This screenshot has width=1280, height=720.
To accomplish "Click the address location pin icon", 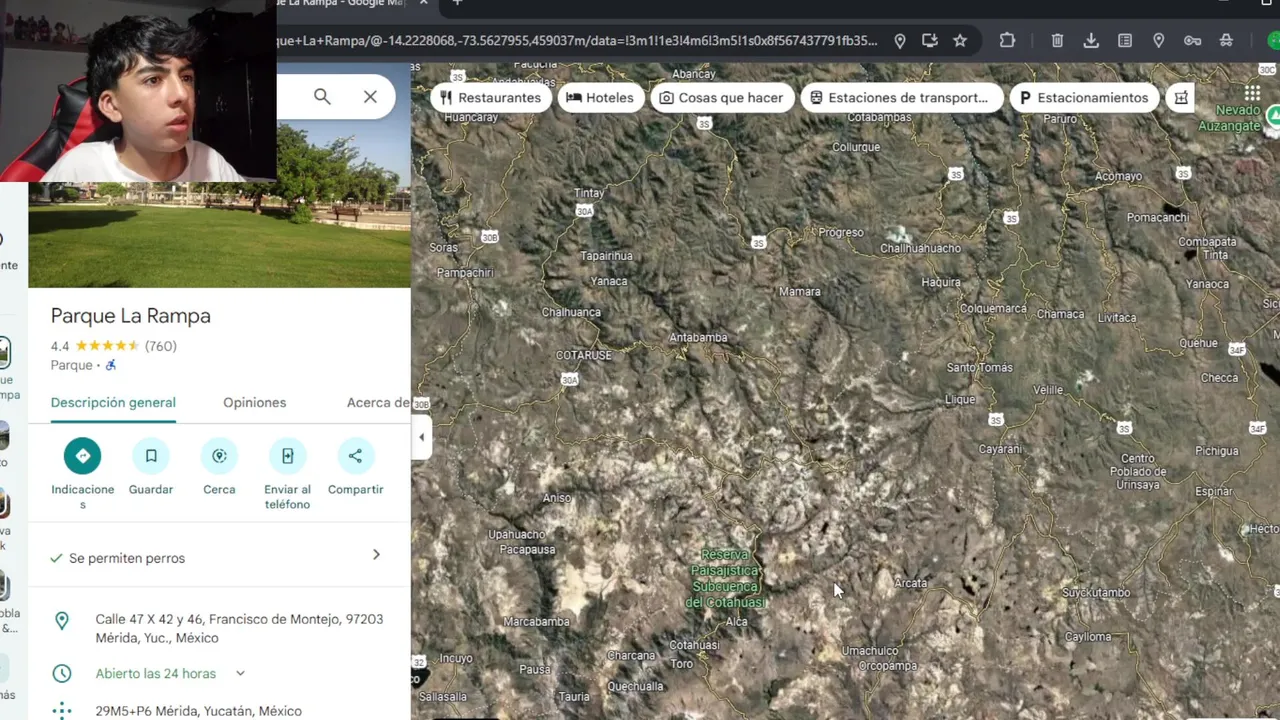I will tap(62, 621).
